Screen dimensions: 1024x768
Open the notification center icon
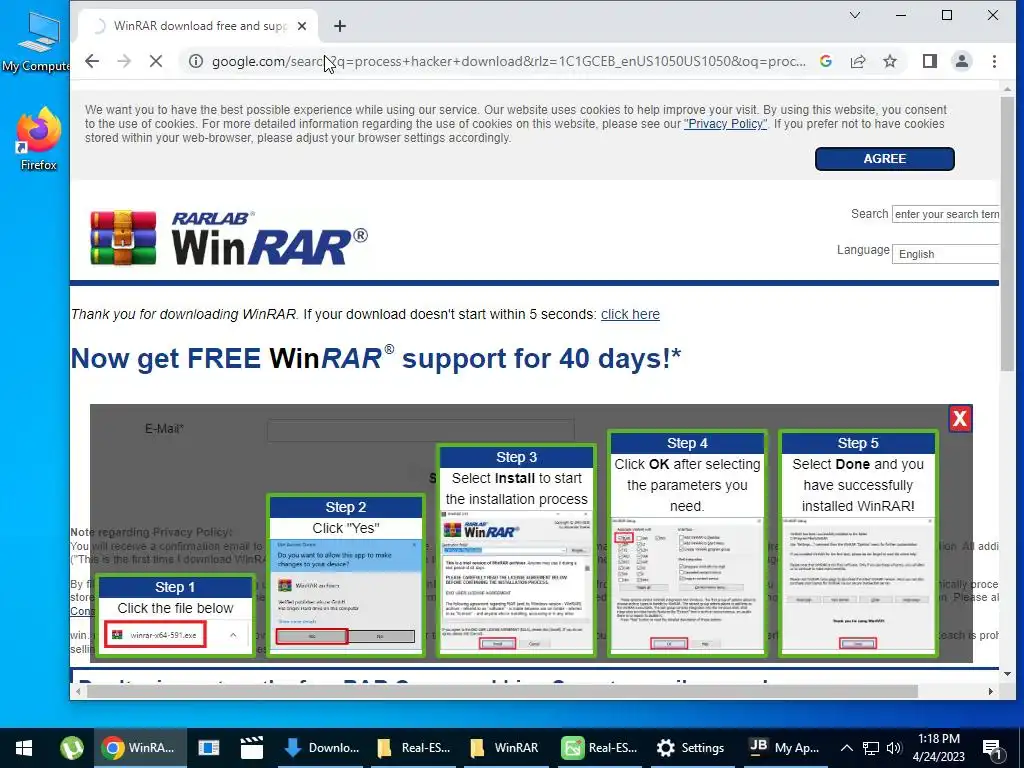992,748
